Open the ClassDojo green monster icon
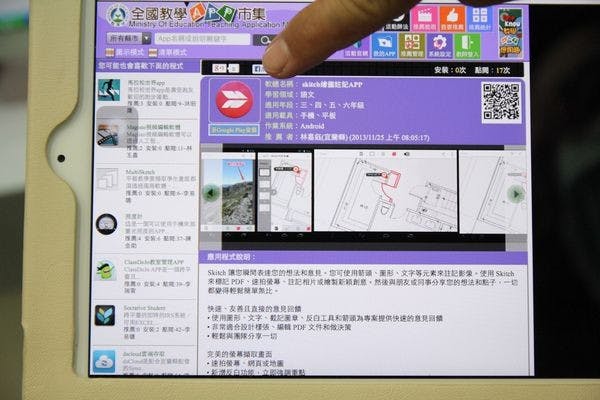Screen dimensions: 600x400 [x=106, y=270]
